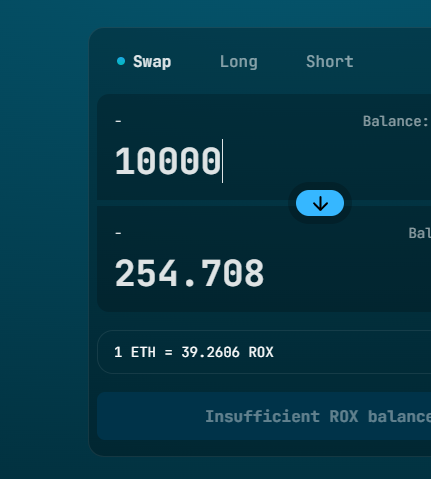Focus the receive amount field showing 254.708

tap(189, 273)
